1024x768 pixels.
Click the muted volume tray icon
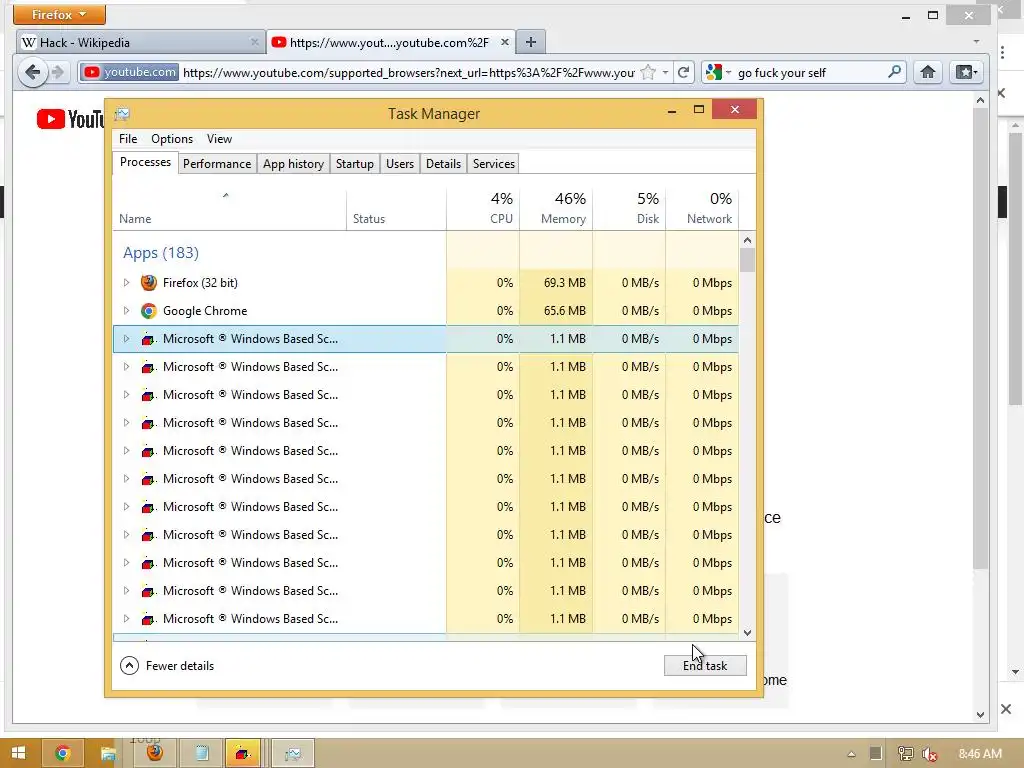[929, 754]
